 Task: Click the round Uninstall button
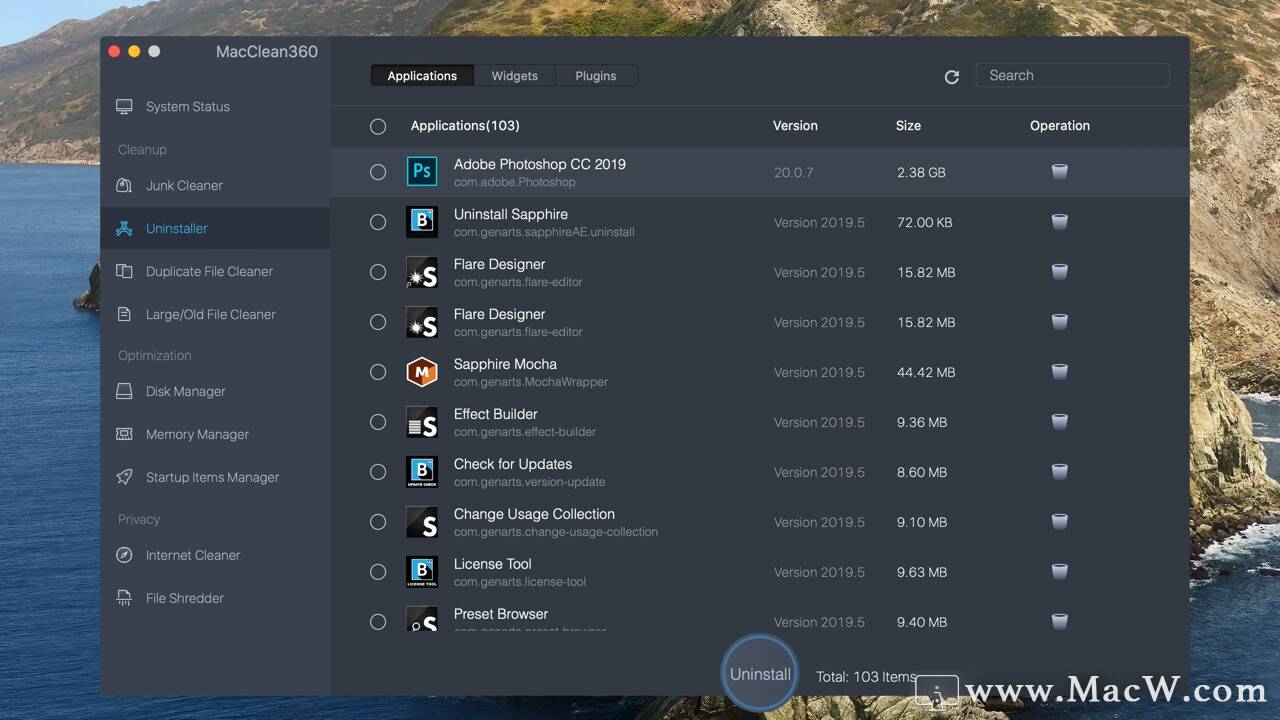click(760, 674)
